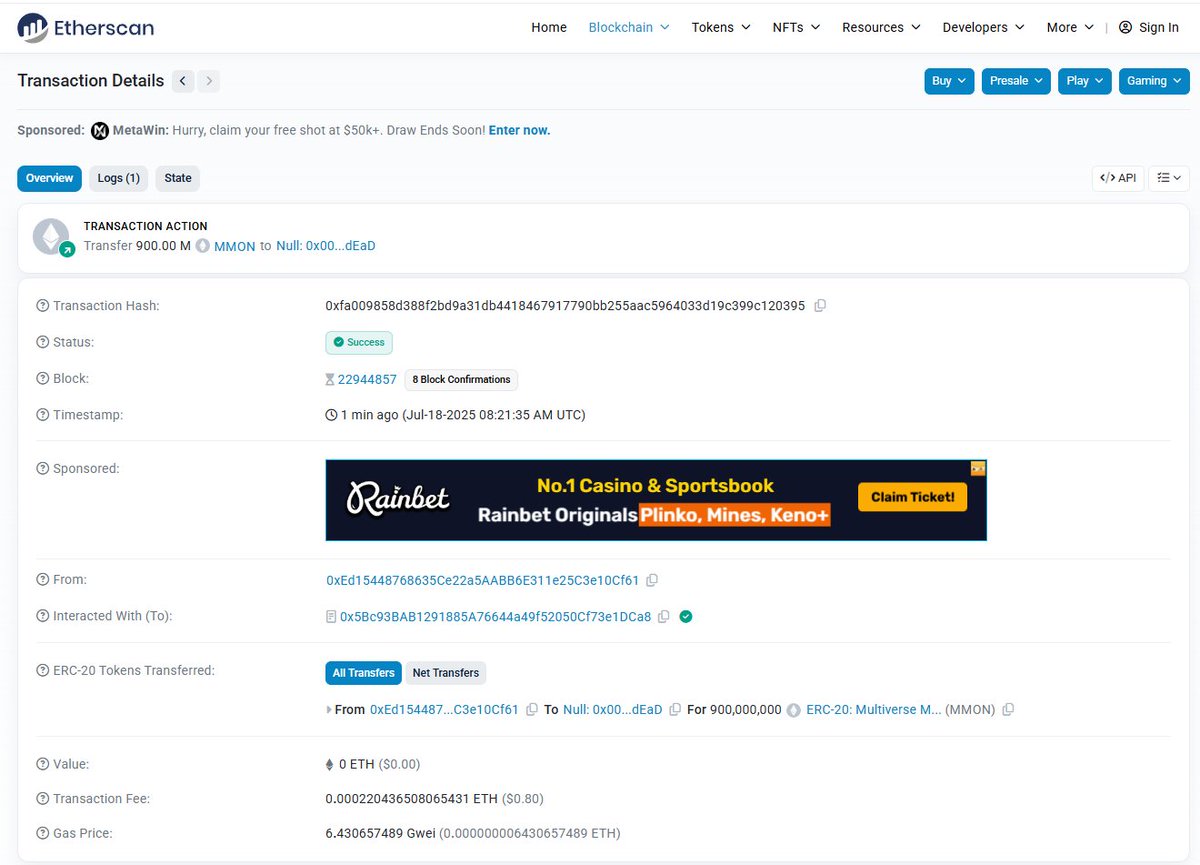Click Value row help icon
Screen dimensions: 1200x865
point(42,764)
